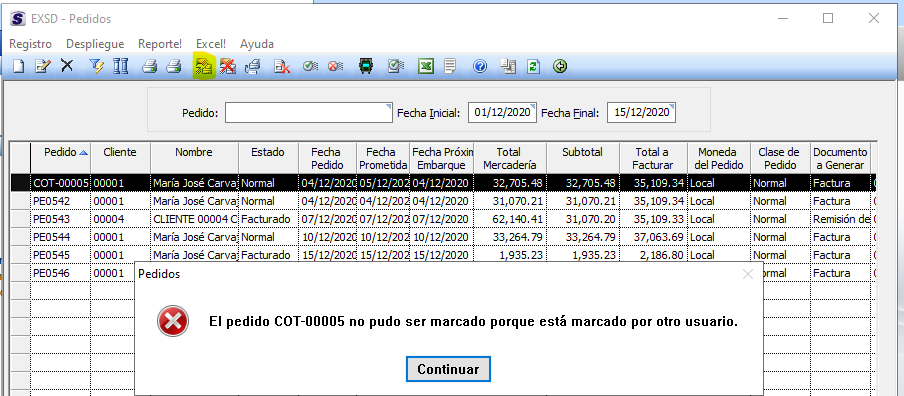Click the filter funnel icon
904x396 pixels.
[x=96, y=67]
